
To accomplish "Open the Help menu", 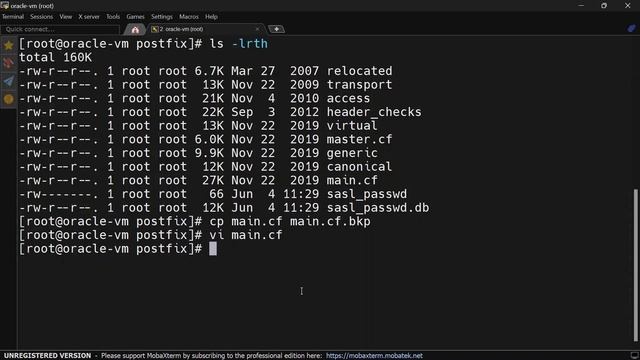I will (x=211, y=17).
